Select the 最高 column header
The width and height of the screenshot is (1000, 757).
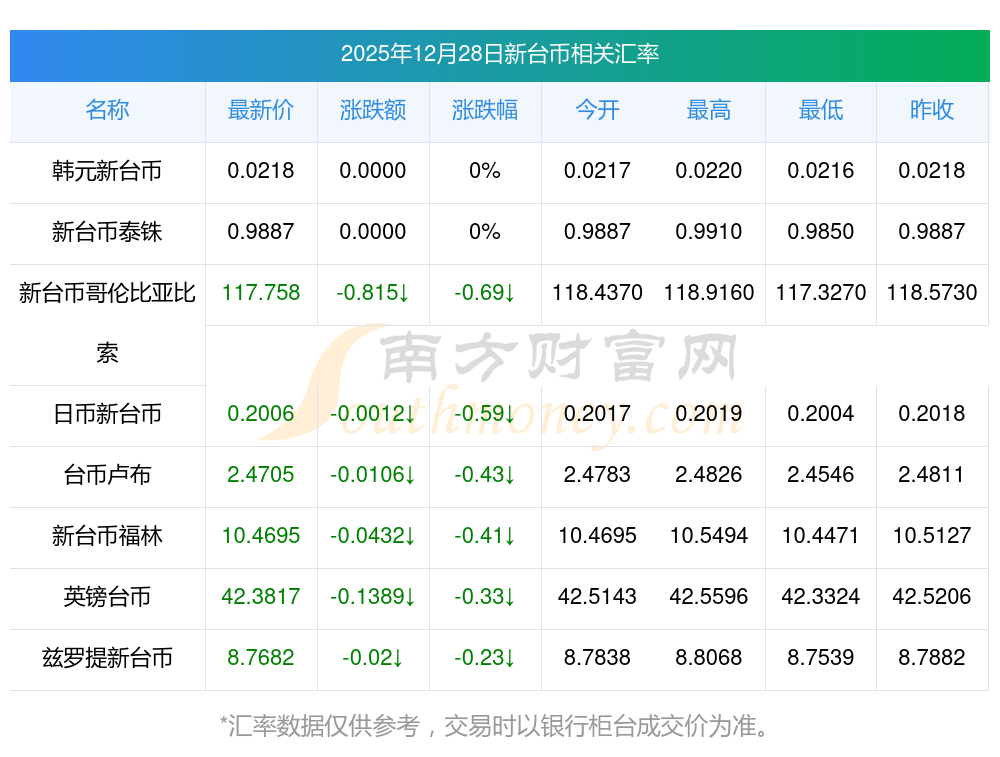click(709, 110)
